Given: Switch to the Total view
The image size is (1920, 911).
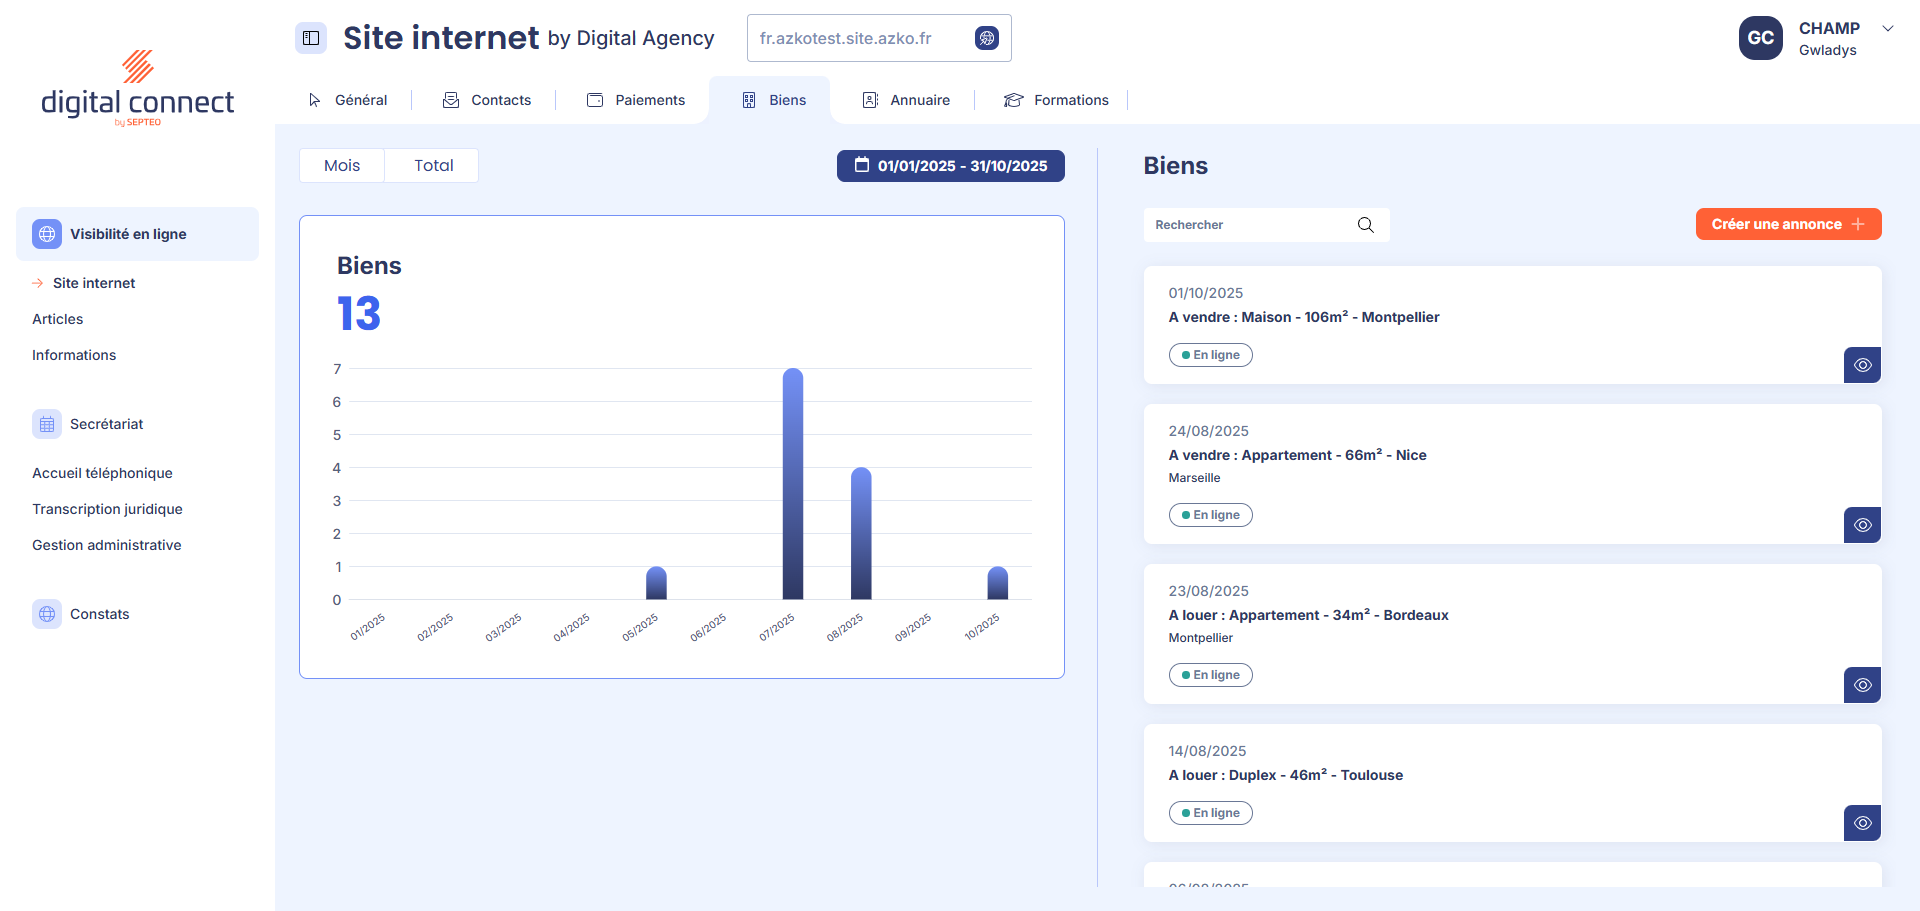Looking at the screenshot, I should point(433,166).
